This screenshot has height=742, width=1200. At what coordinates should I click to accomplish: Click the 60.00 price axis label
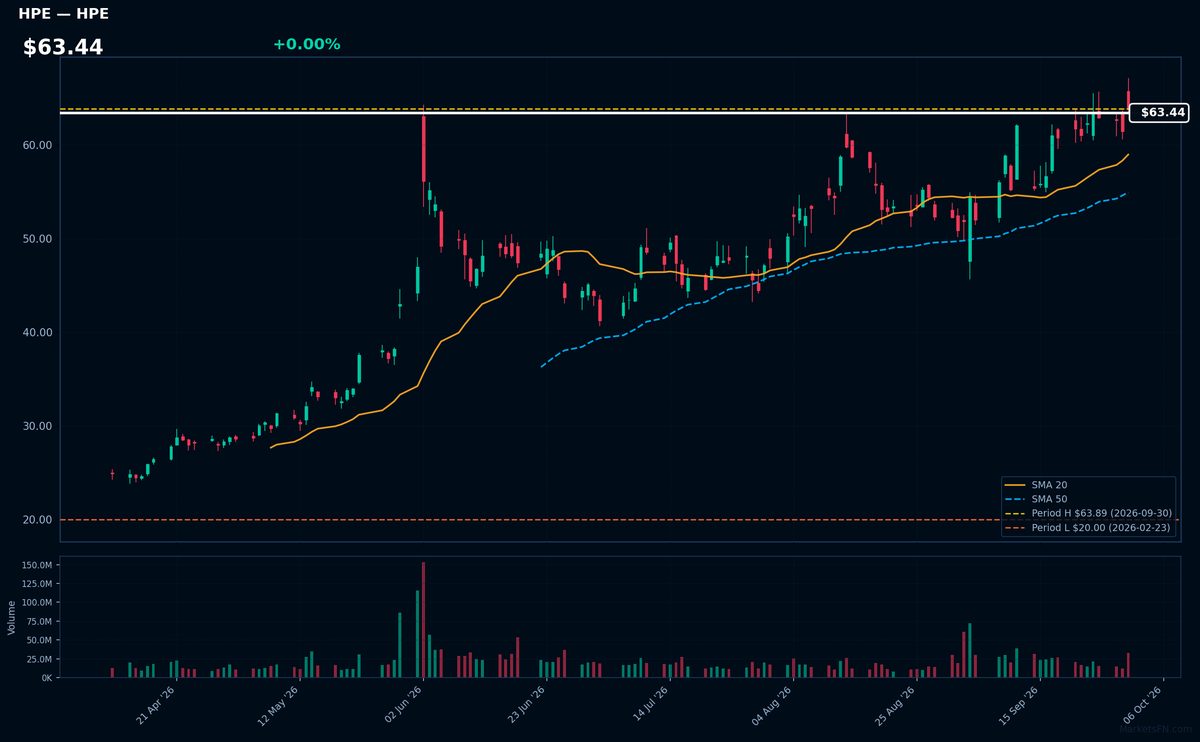(x=37, y=145)
